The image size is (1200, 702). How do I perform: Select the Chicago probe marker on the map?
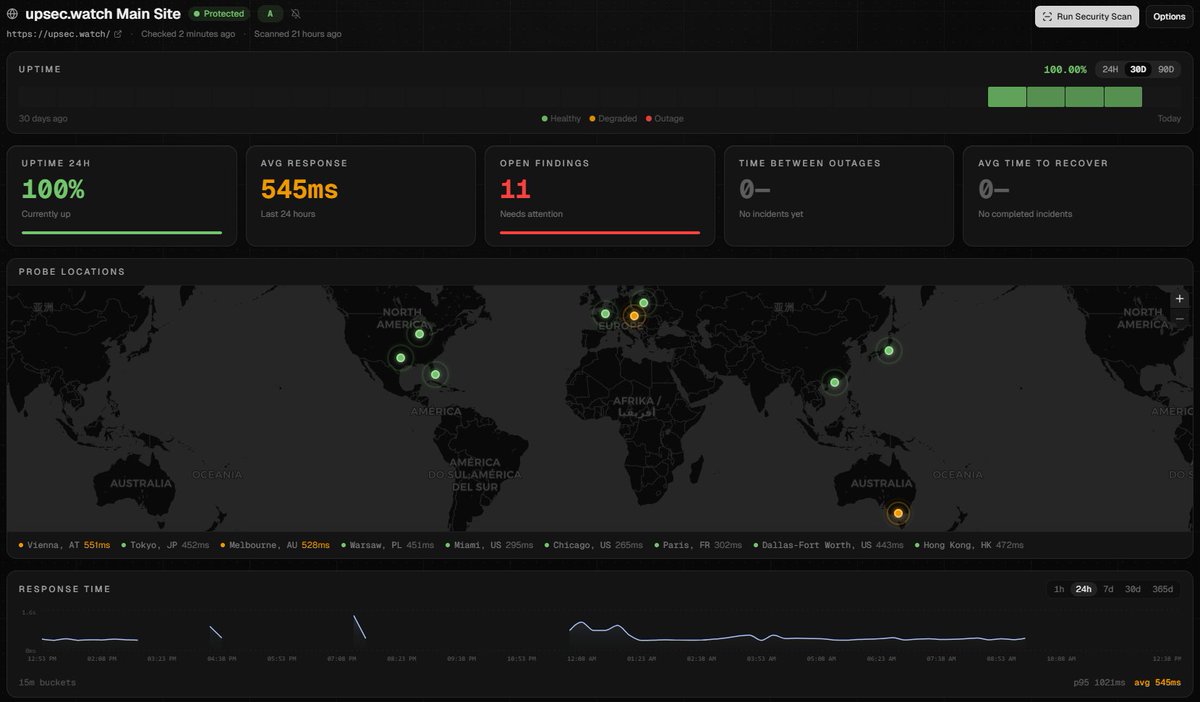pyautogui.click(x=420, y=334)
